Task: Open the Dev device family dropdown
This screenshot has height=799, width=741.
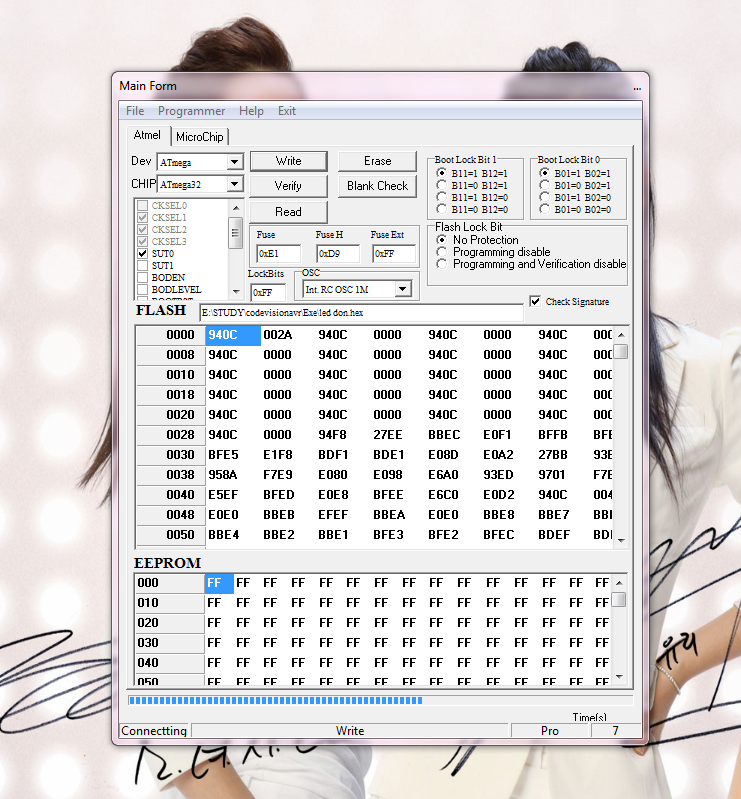Action: 234,162
